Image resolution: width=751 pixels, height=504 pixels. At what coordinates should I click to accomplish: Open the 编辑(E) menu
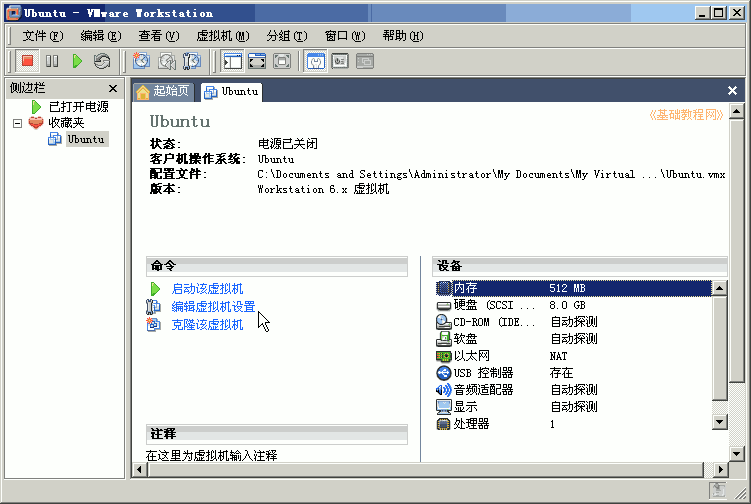[x=101, y=36]
